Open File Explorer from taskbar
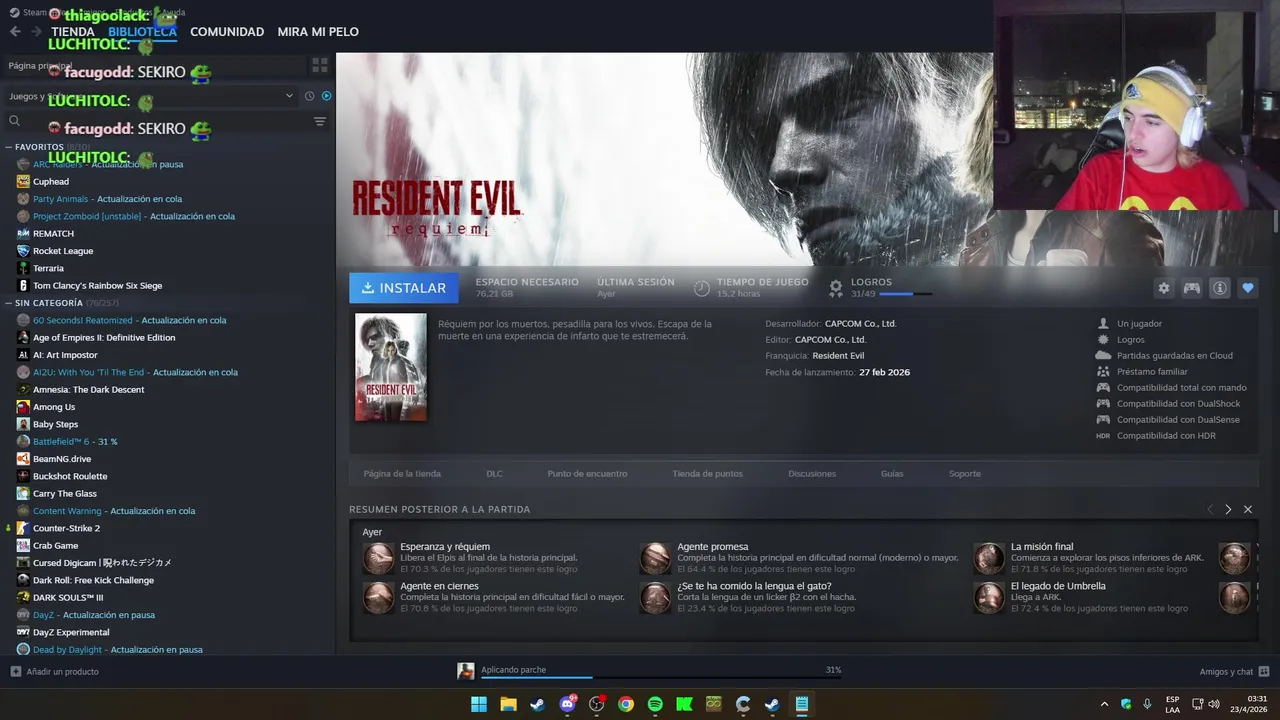 508,704
